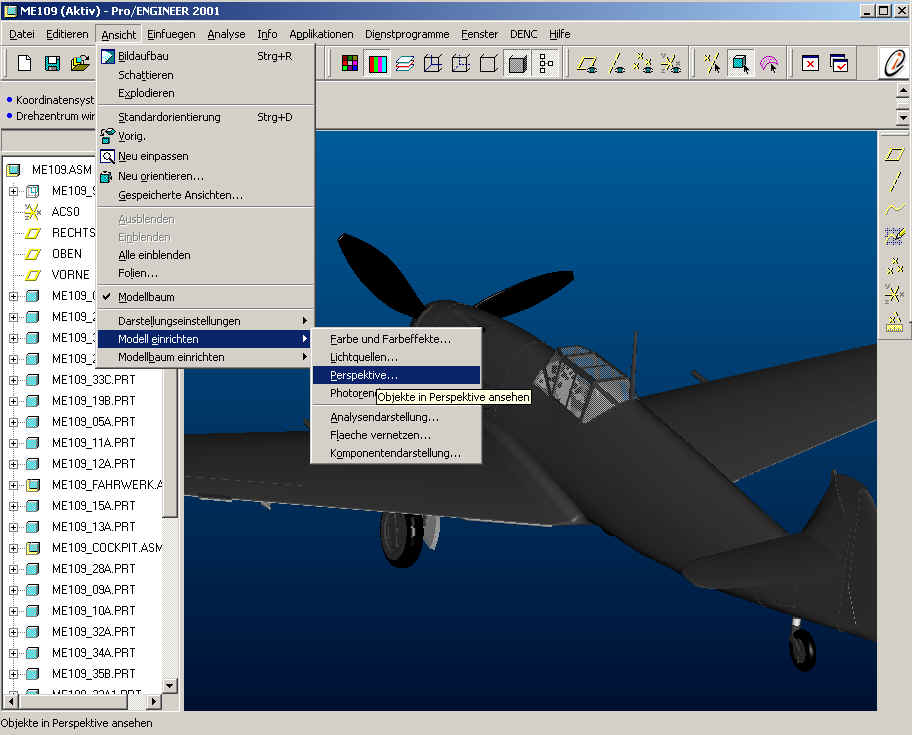Open the Einfuegen menu
The width and height of the screenshot is (912, 735).
pyautogui.click(x=171, y=34)
